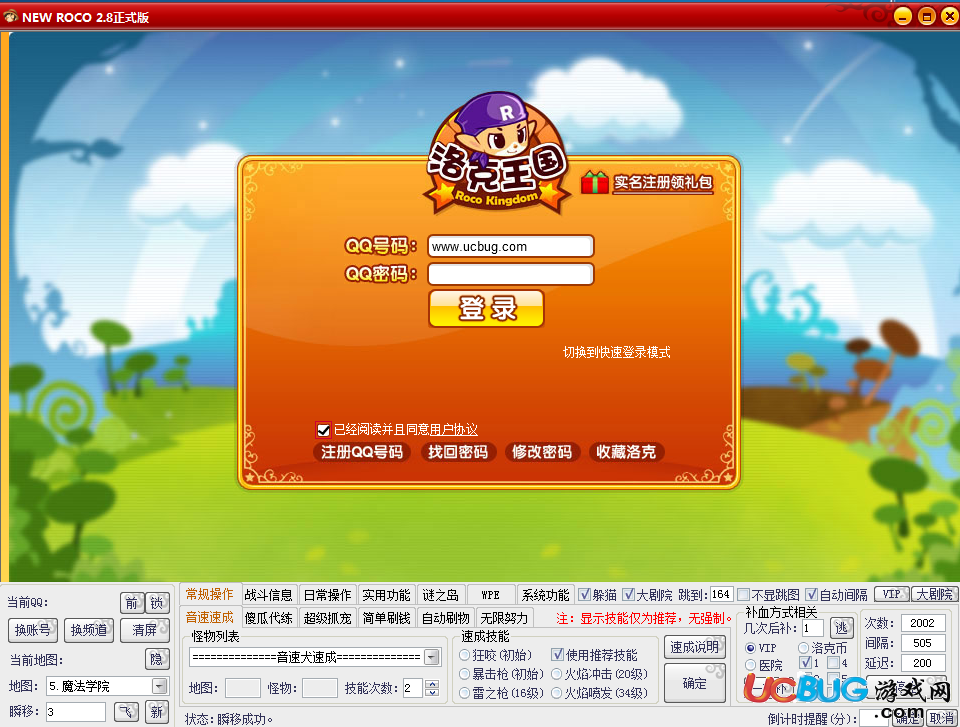The height and width of the screenshot is (727, 960).
Task: Select the WPE tab
Action: click(x=490, y=595)
